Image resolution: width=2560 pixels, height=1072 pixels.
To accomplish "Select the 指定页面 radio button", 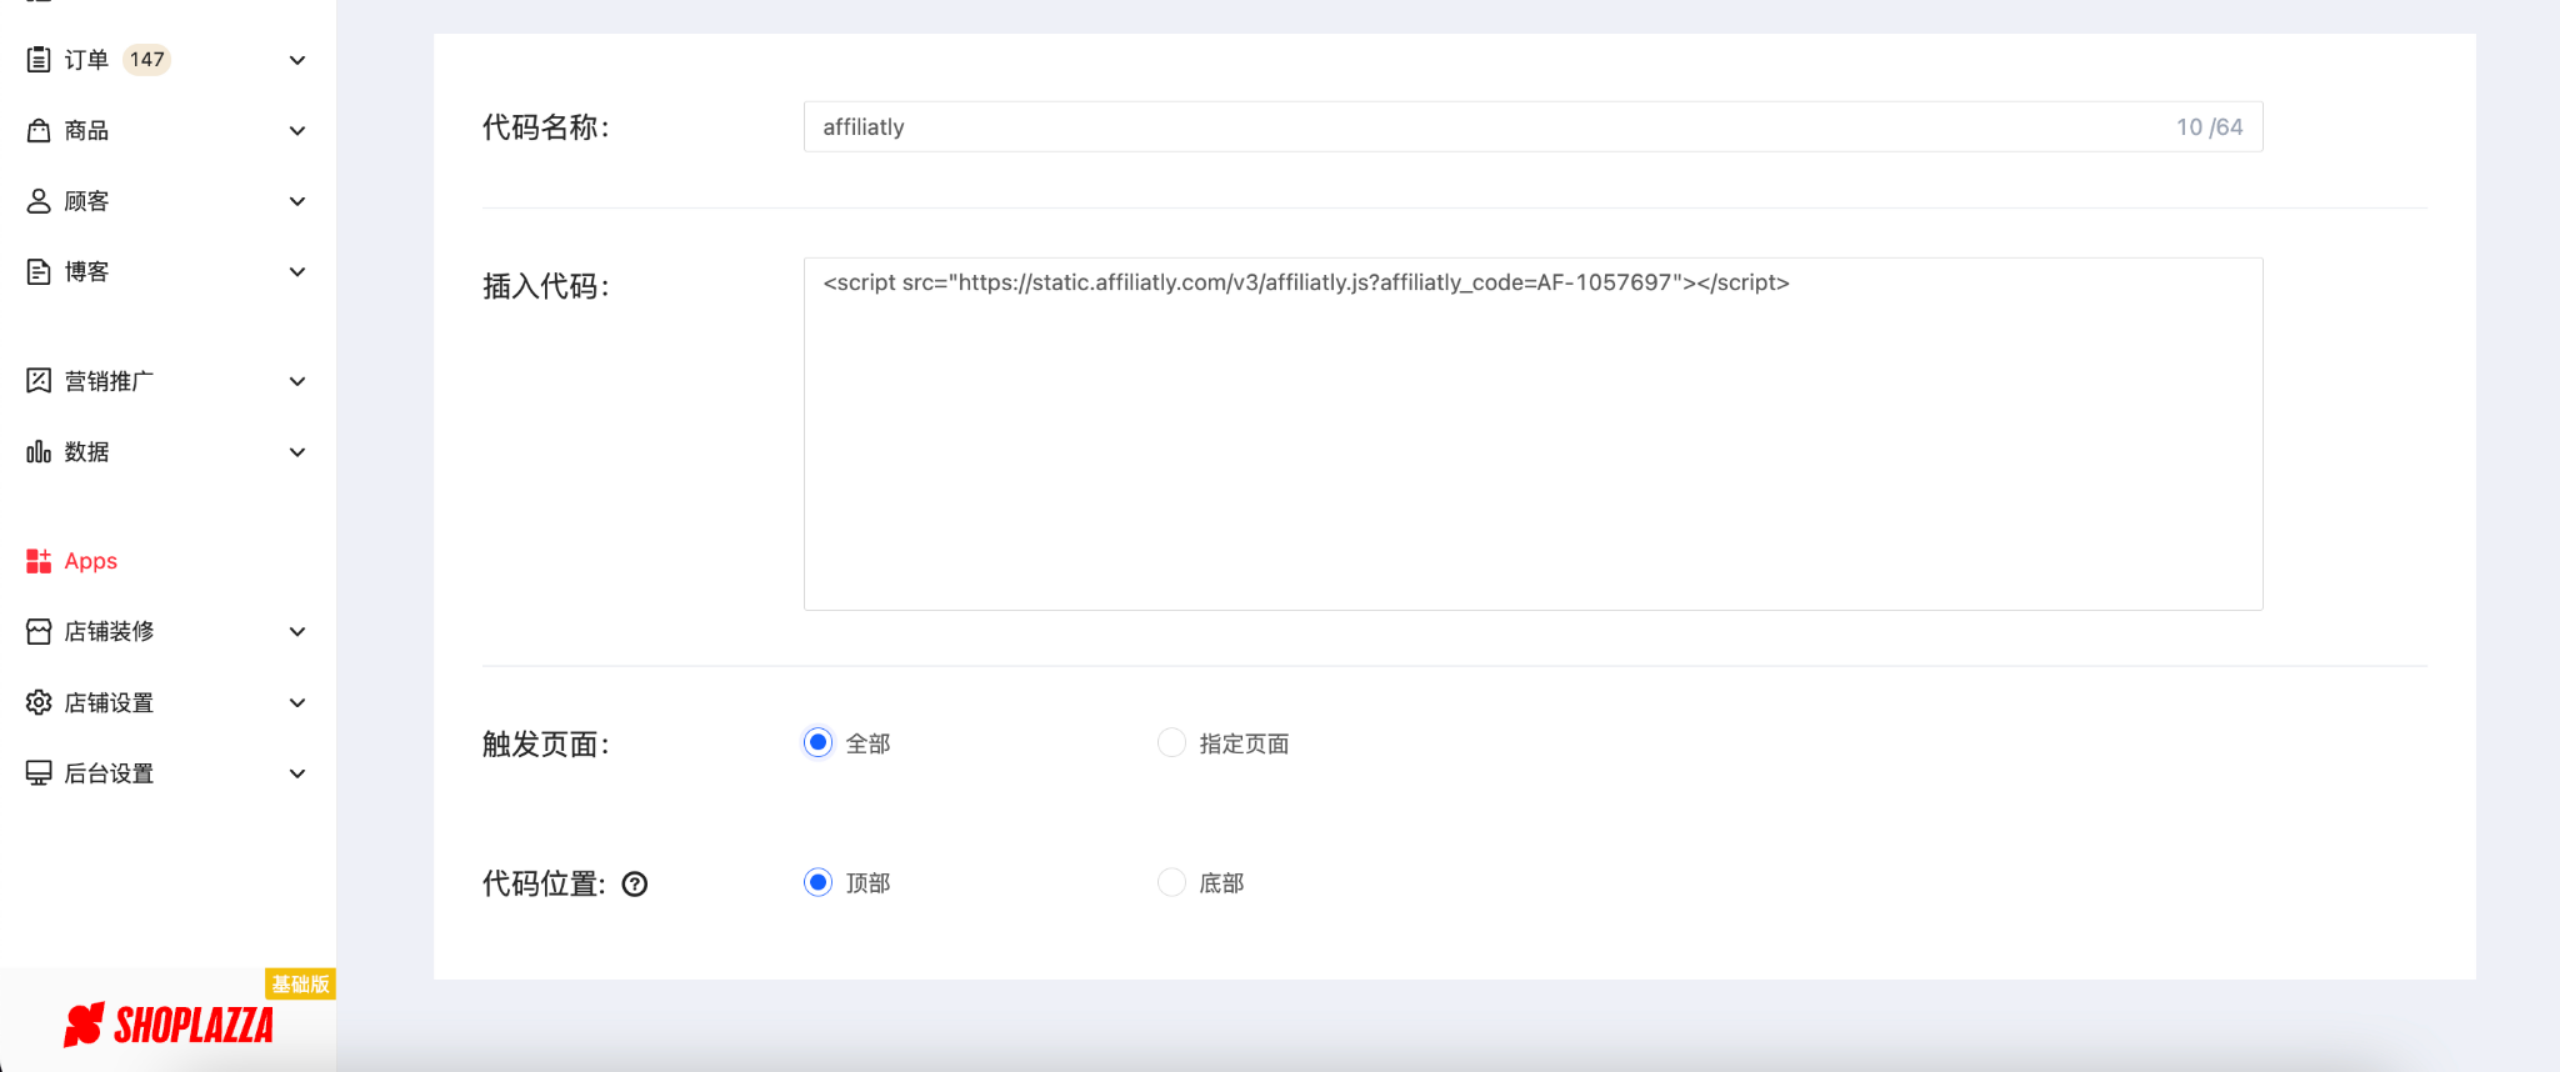I will point(1171,743).
